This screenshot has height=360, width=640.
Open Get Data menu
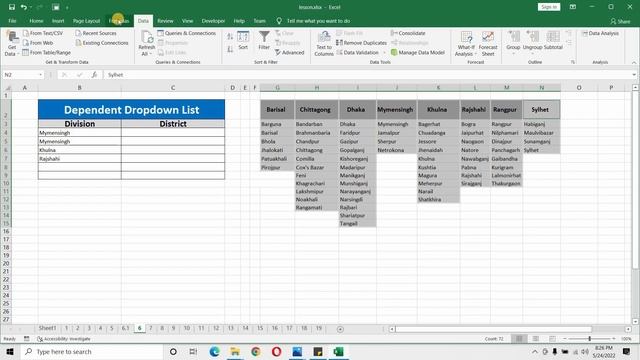11,43
